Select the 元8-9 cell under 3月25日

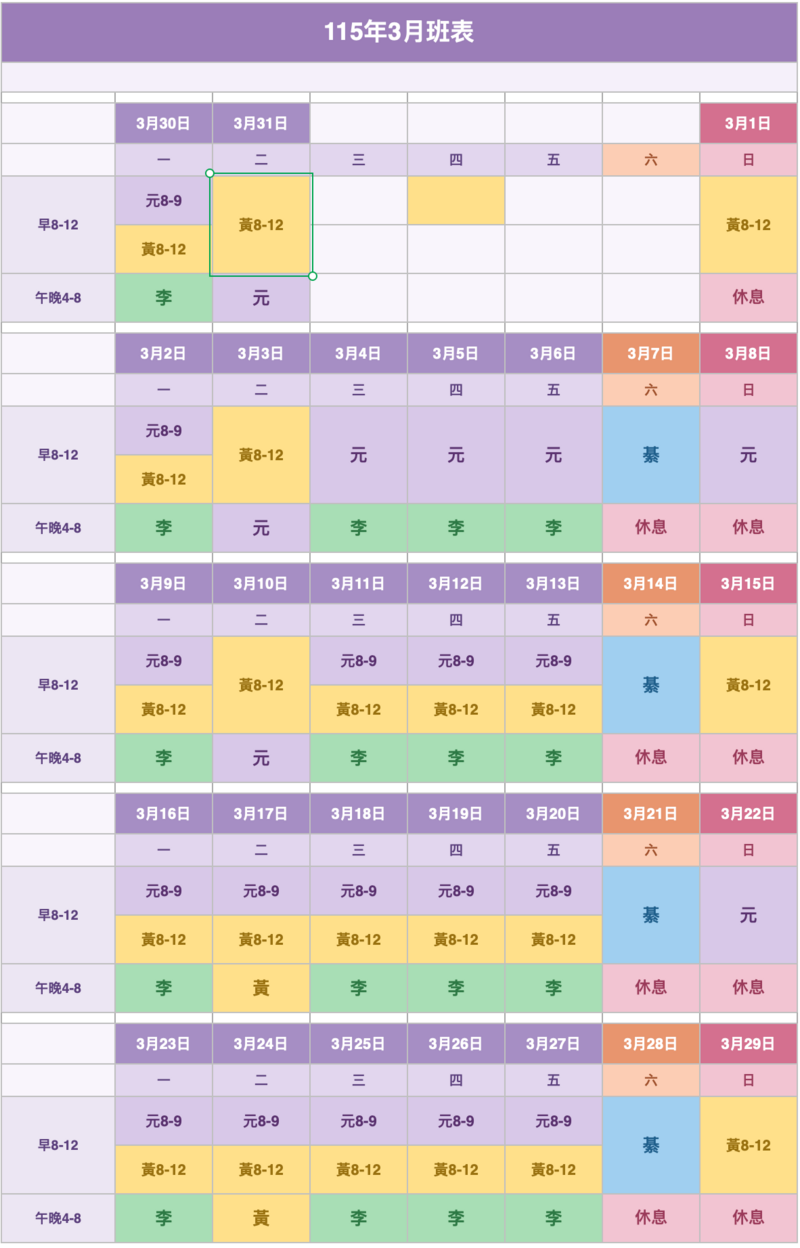tap(358, 1121)
